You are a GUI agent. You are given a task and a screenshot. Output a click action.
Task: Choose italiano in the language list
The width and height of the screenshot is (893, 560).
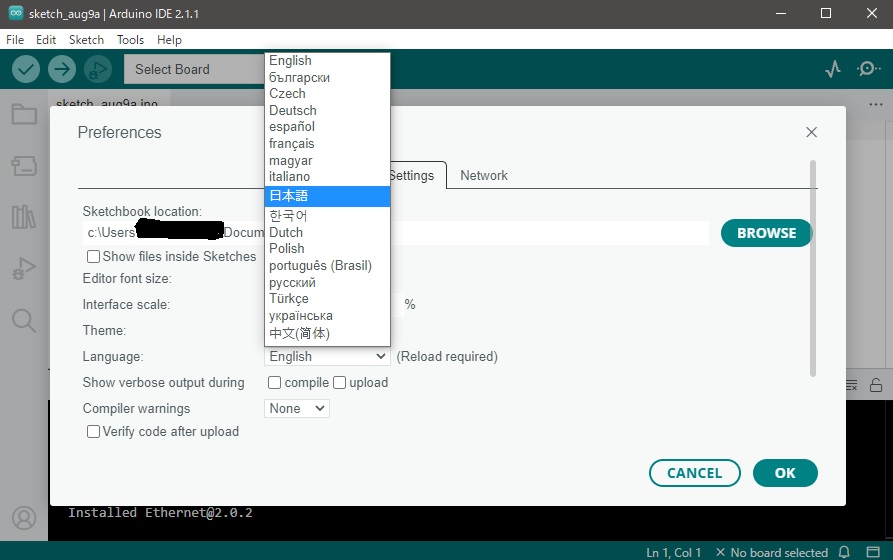click(x=327, y=177)
